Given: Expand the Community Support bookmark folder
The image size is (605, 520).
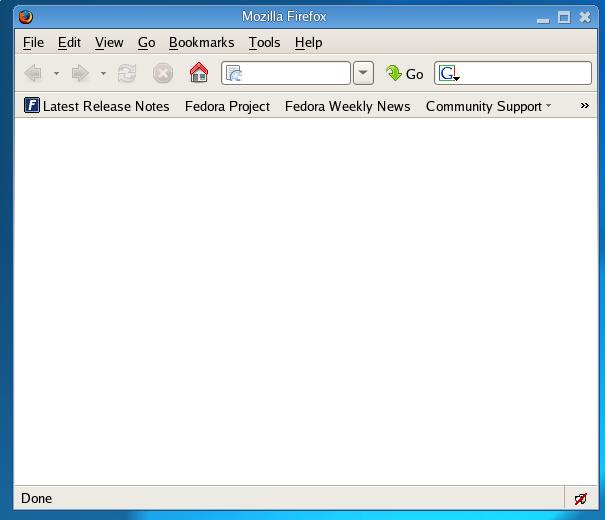Looking at the screenshot, I should tap(488, 106).
